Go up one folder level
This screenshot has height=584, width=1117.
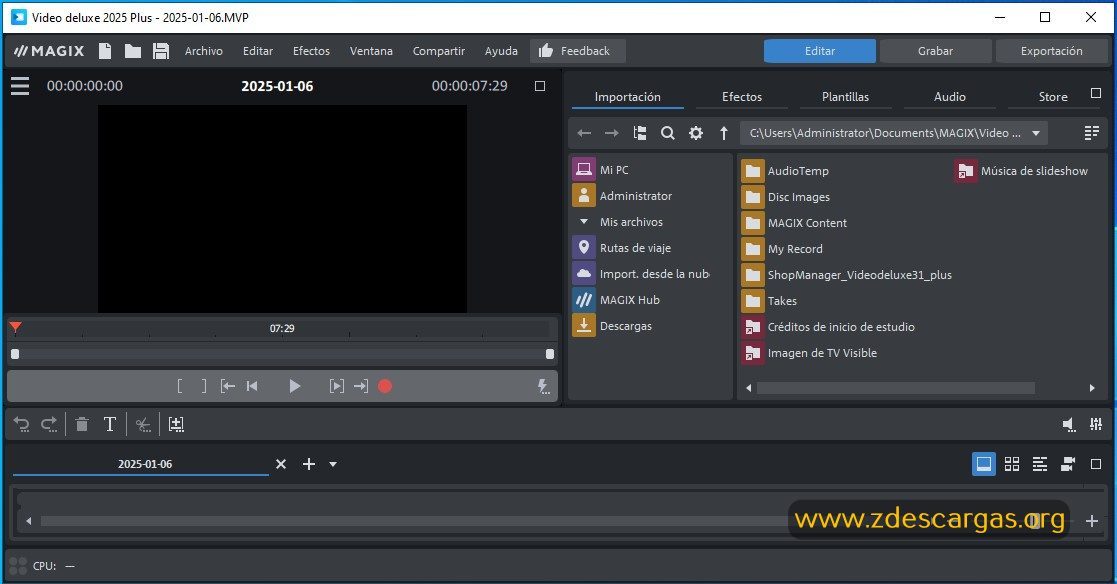[724, 133]
